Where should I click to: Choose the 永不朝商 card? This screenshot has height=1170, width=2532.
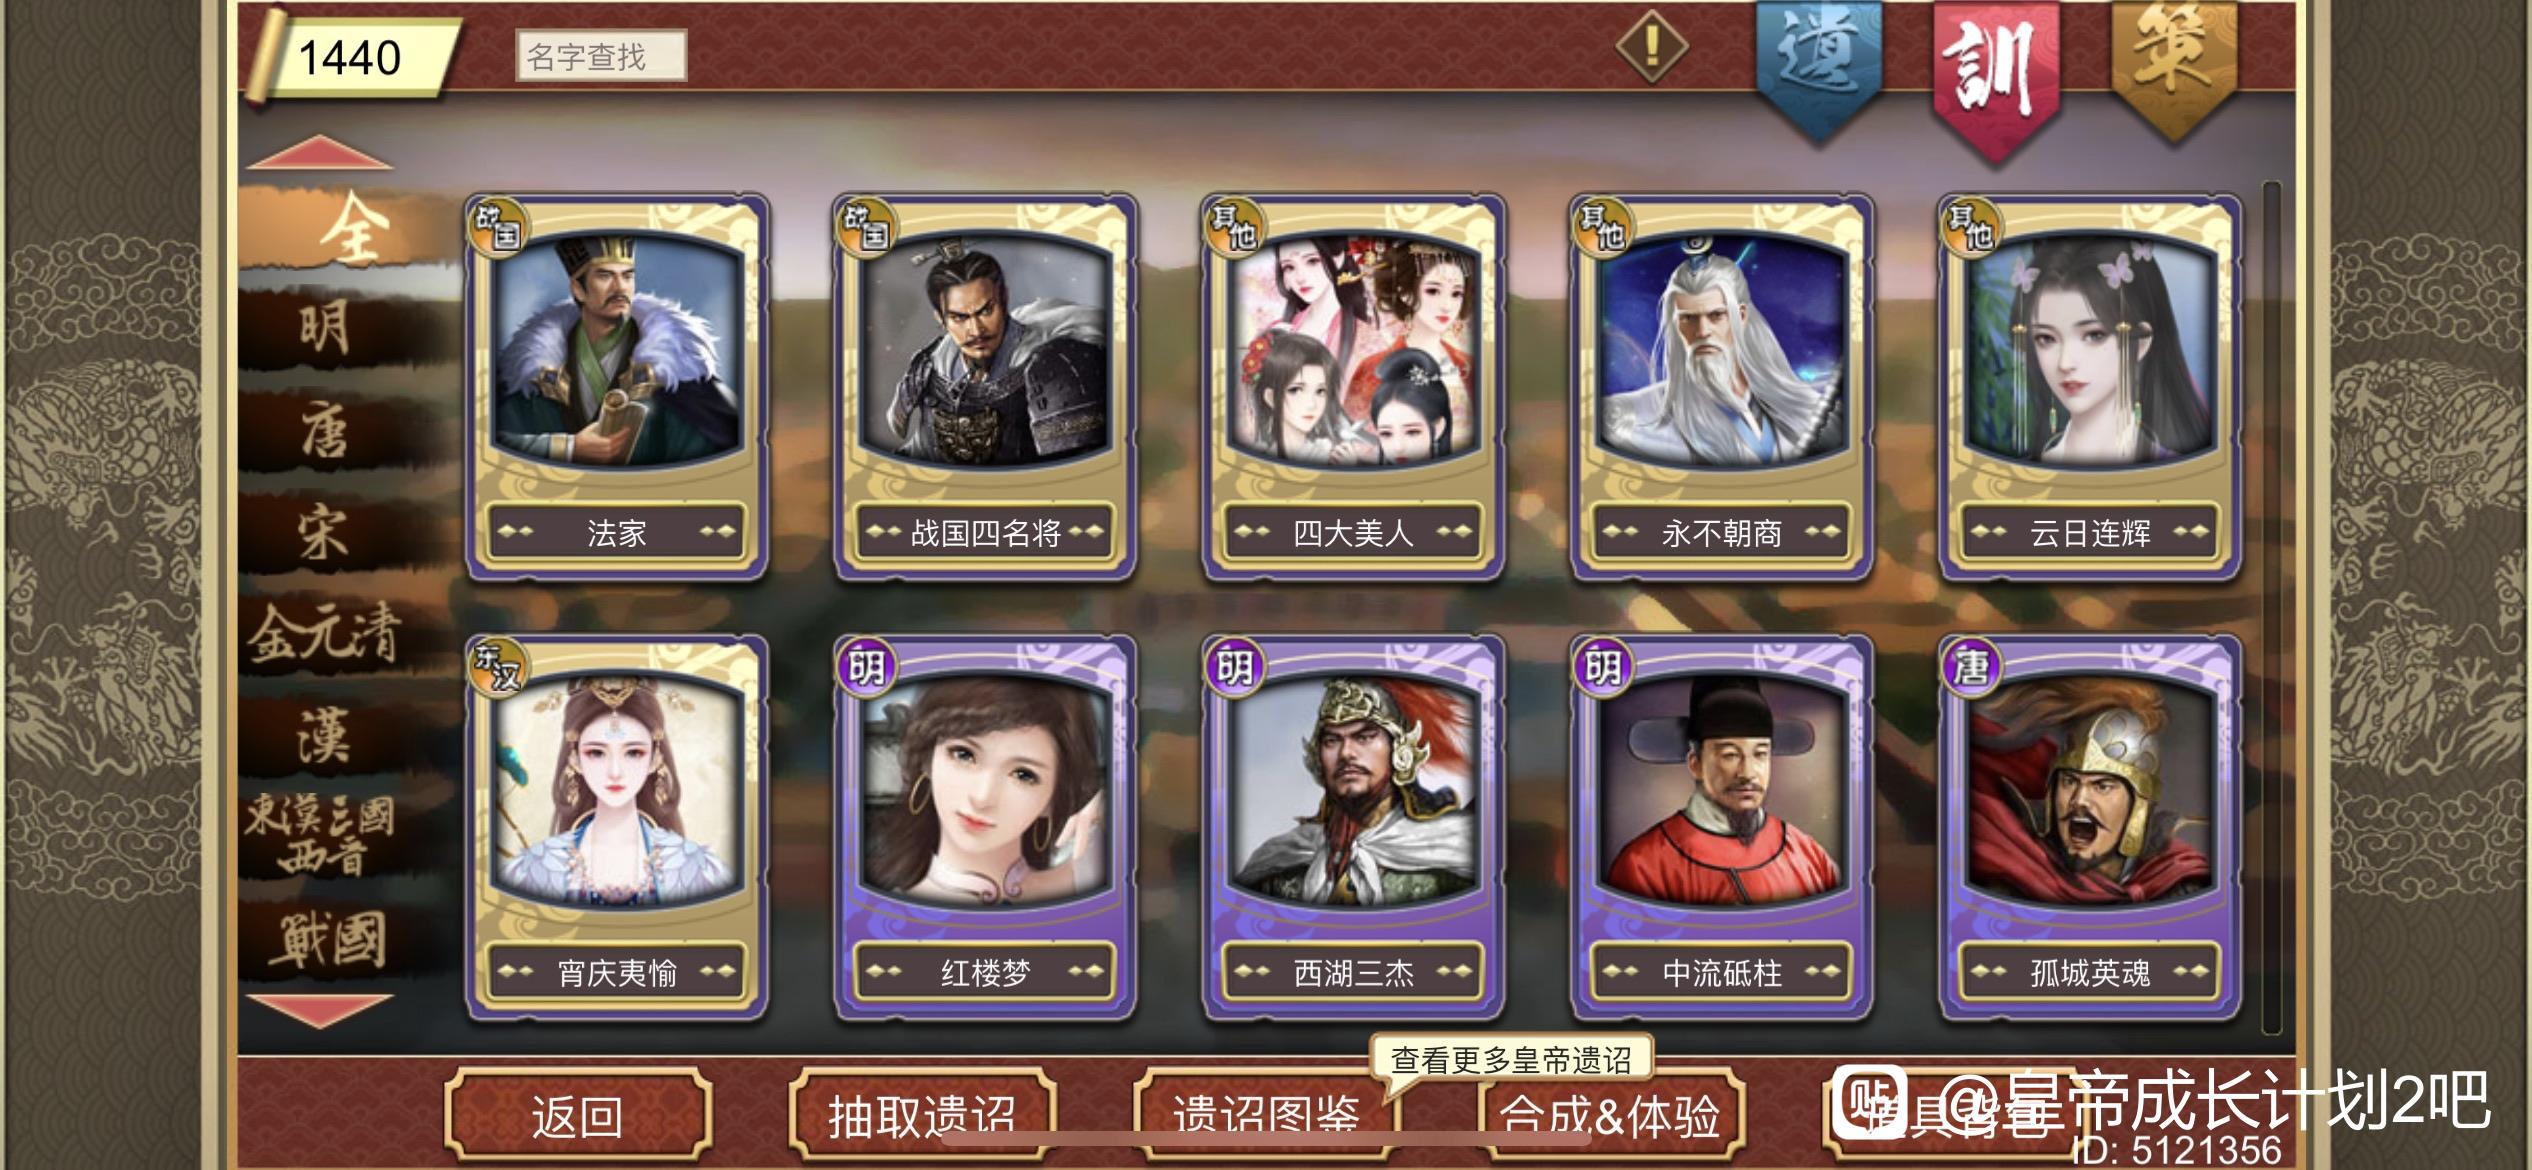(x=1721, y=387)
